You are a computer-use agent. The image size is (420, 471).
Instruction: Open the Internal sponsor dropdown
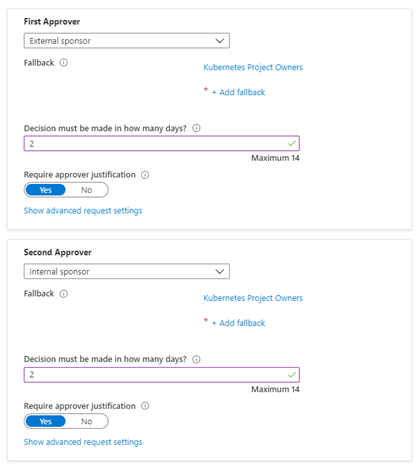coord(127,272)
